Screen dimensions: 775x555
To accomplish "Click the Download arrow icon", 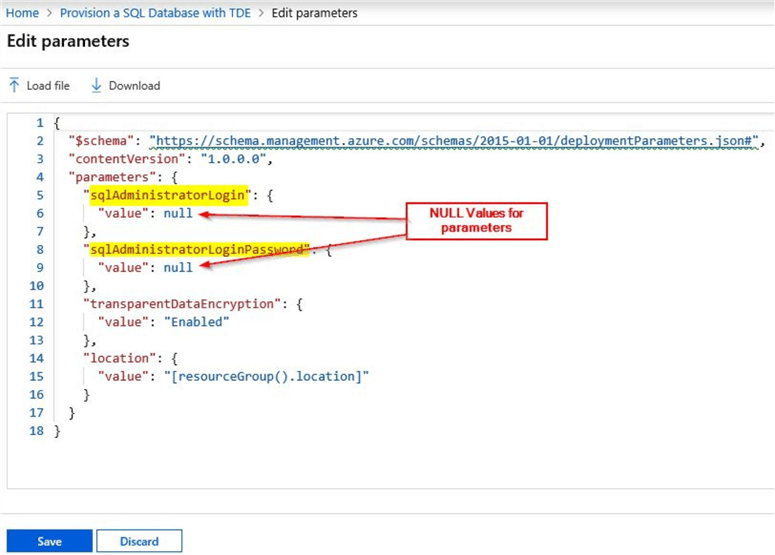I will [x=97, y=86].
